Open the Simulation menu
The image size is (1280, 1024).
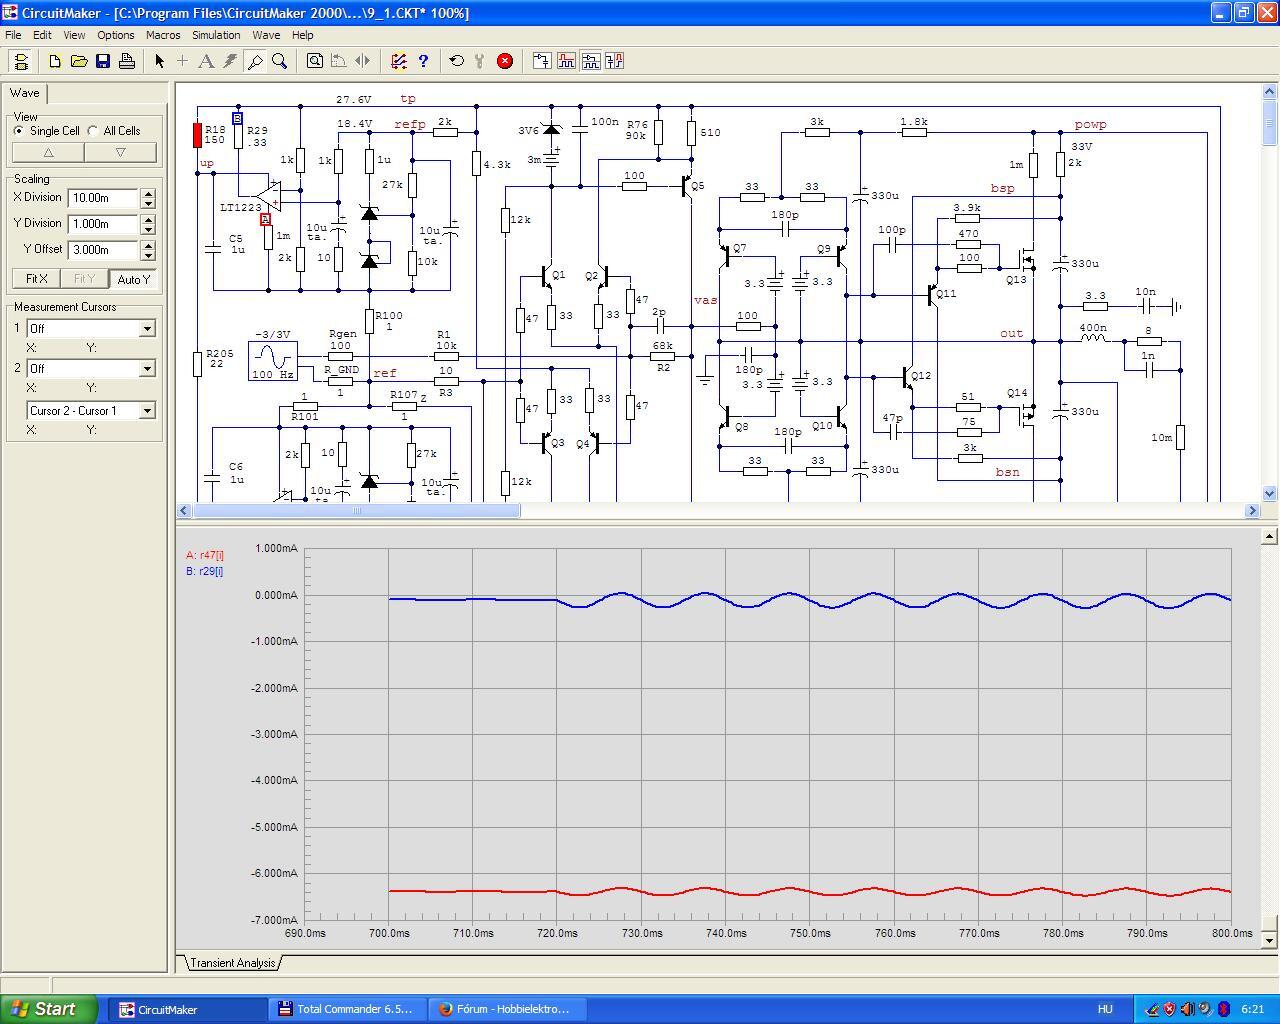(x=216, y=35)
